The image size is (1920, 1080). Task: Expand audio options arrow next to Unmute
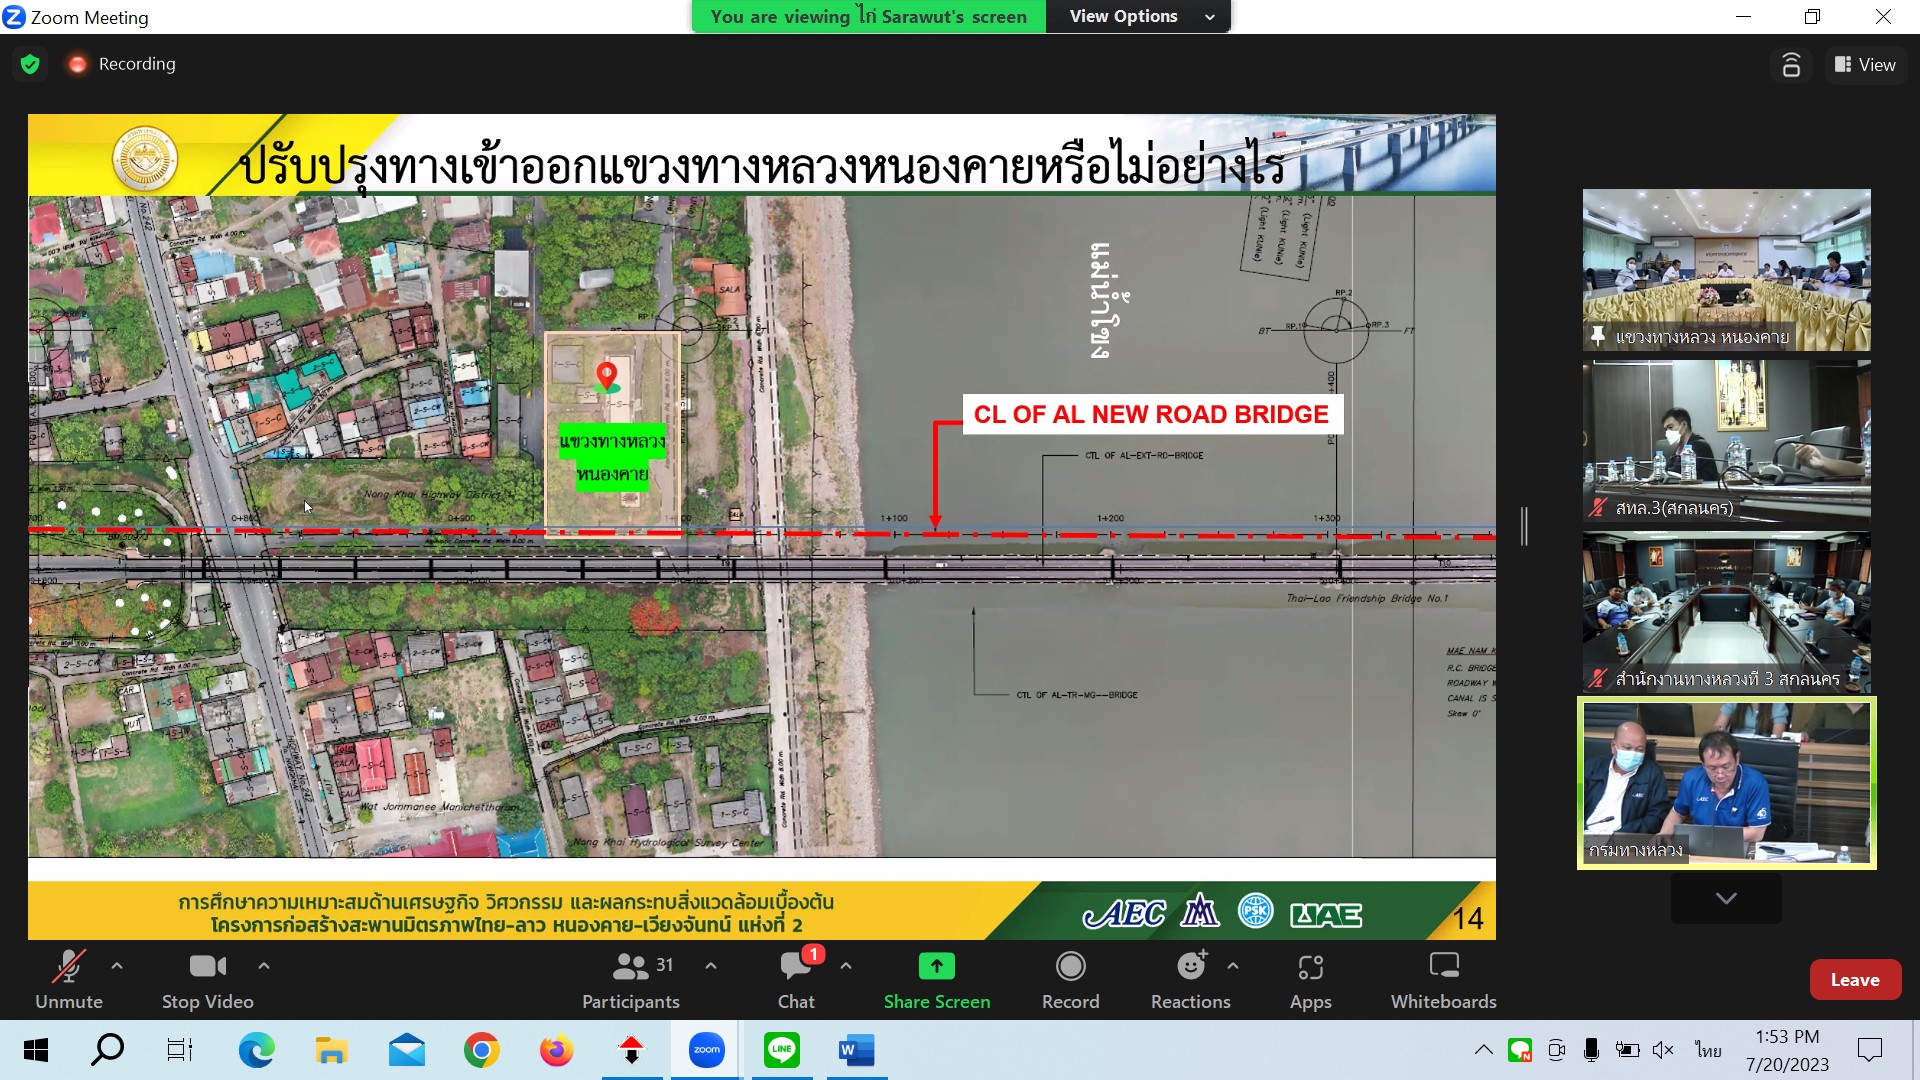(x=117, y=966)
